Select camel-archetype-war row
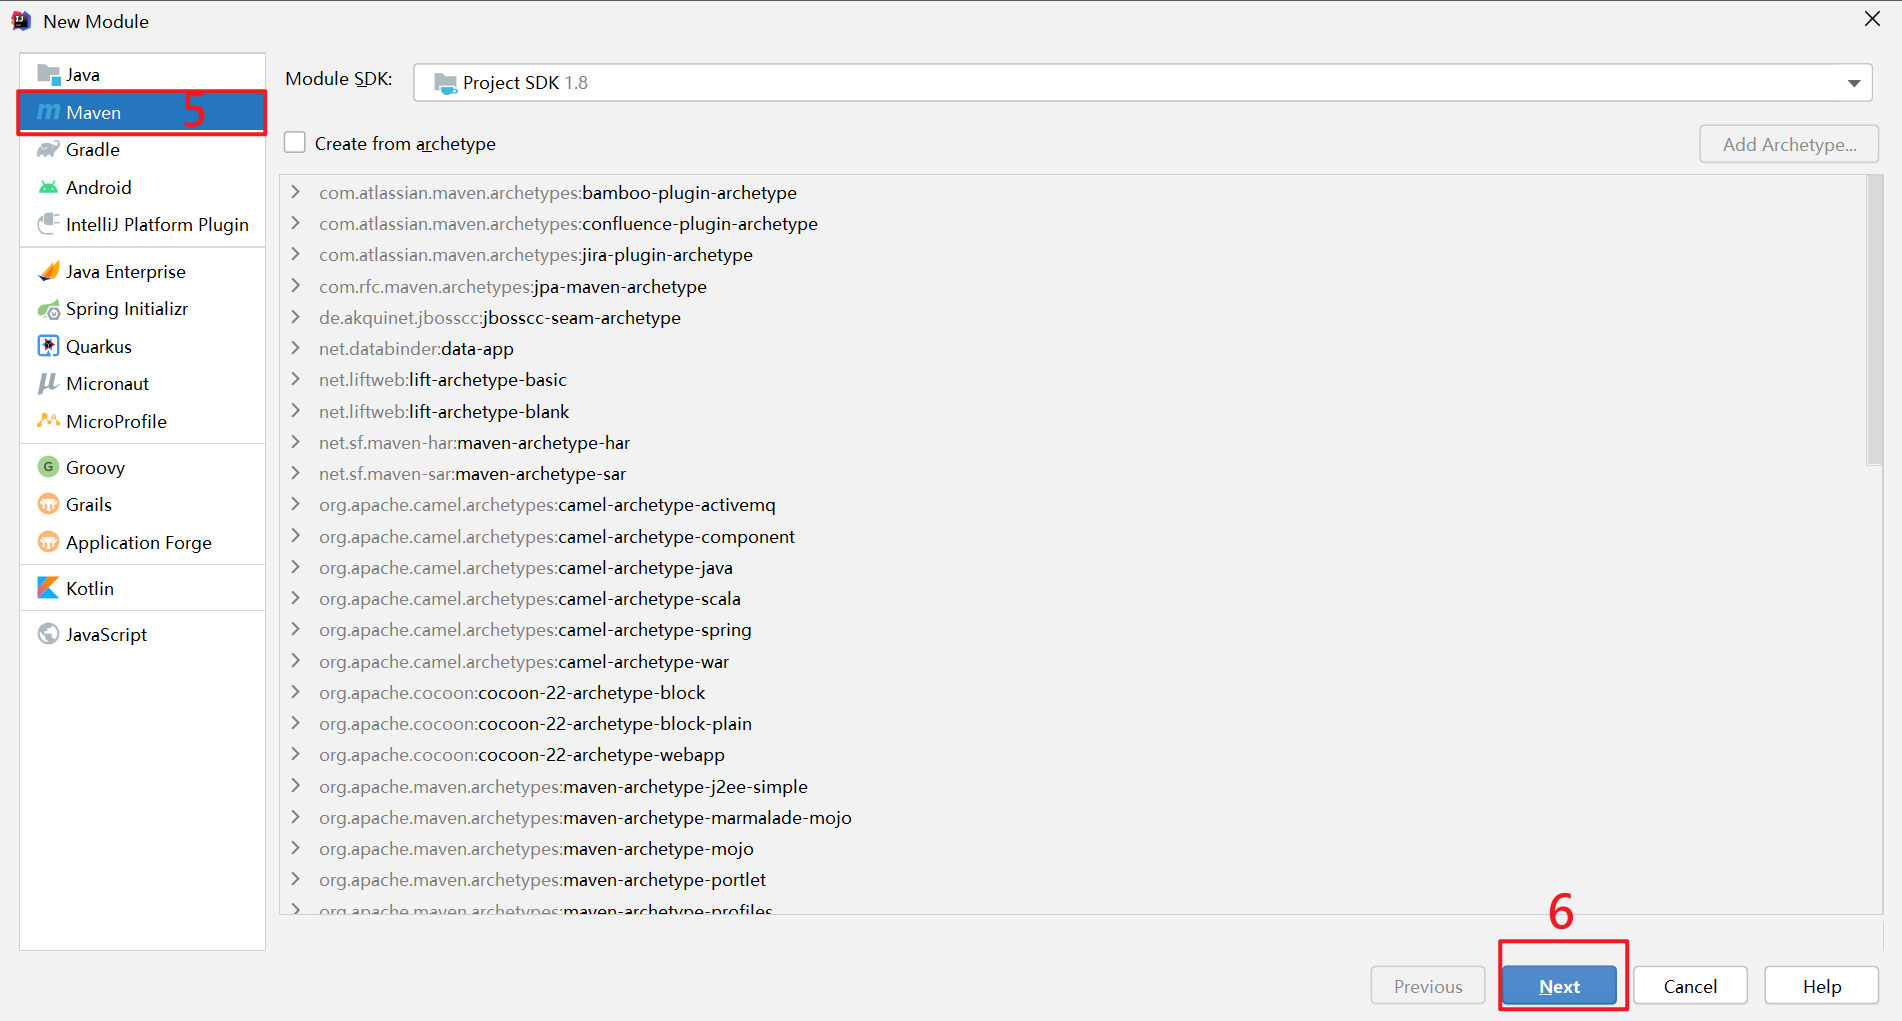 pyautogui.click(x=1072, y=661)
